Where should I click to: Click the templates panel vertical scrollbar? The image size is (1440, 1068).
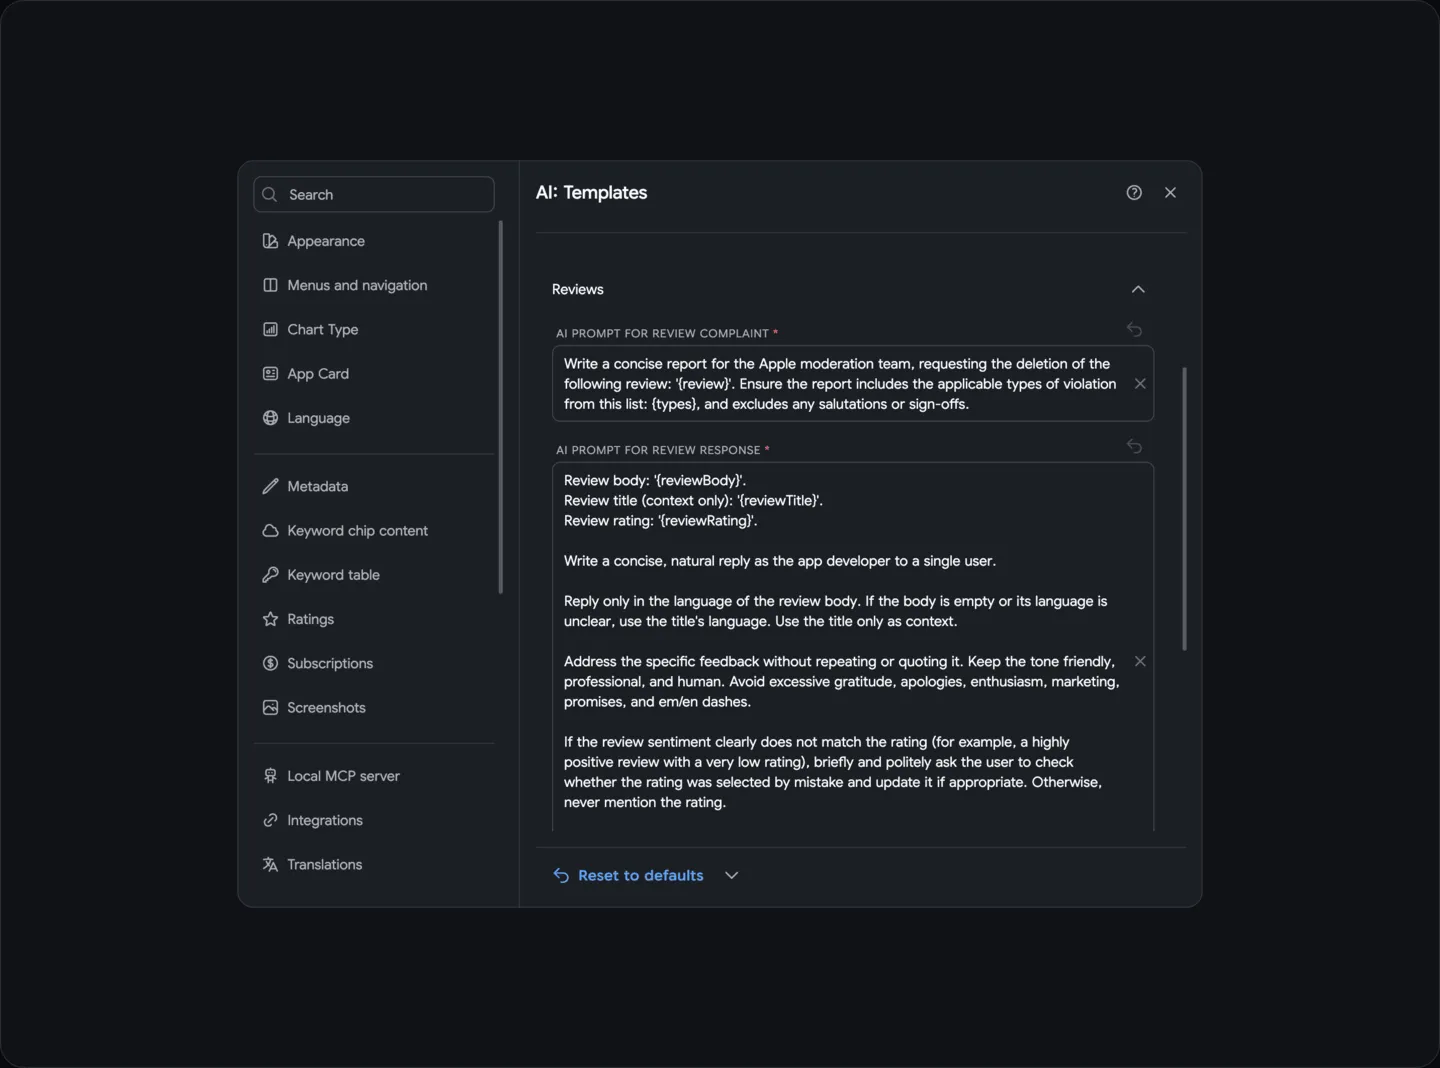1184,509
